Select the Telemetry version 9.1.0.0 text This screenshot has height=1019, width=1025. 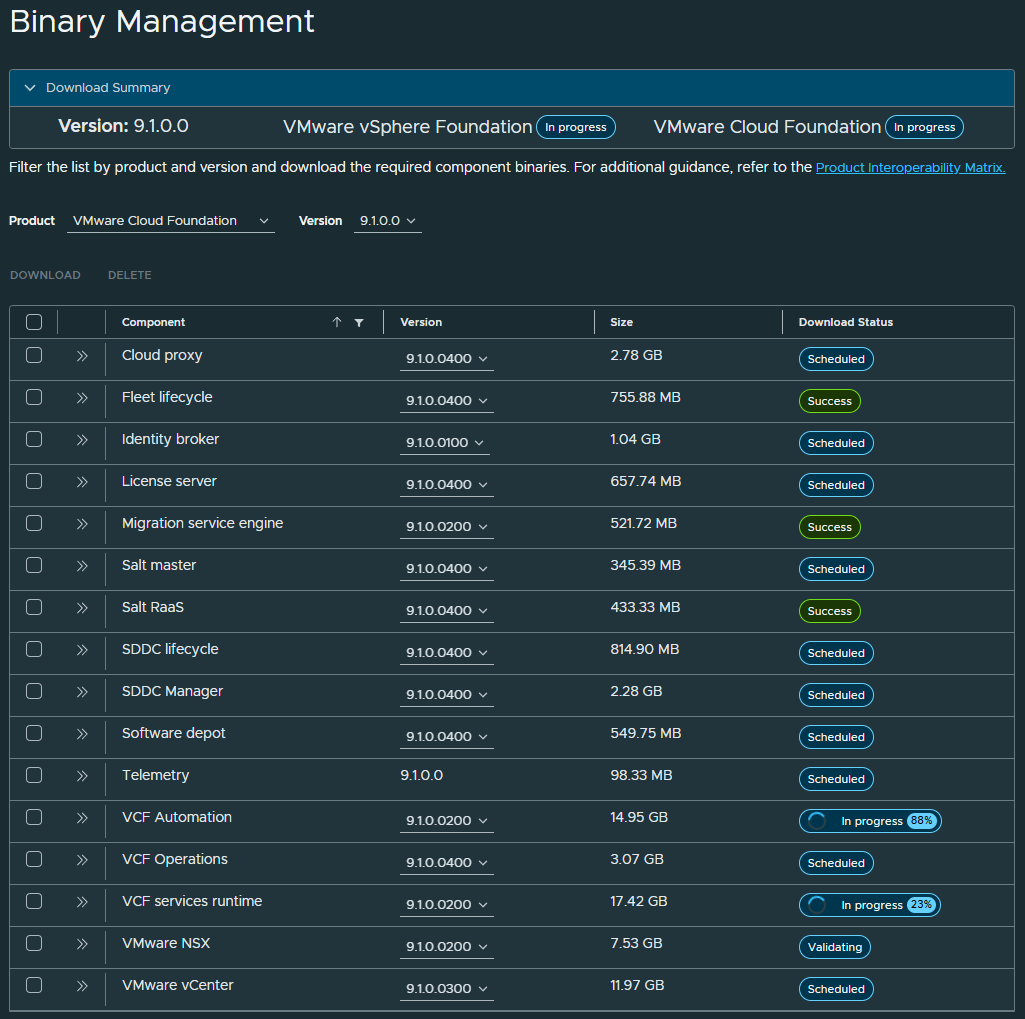tap(422, 775)
